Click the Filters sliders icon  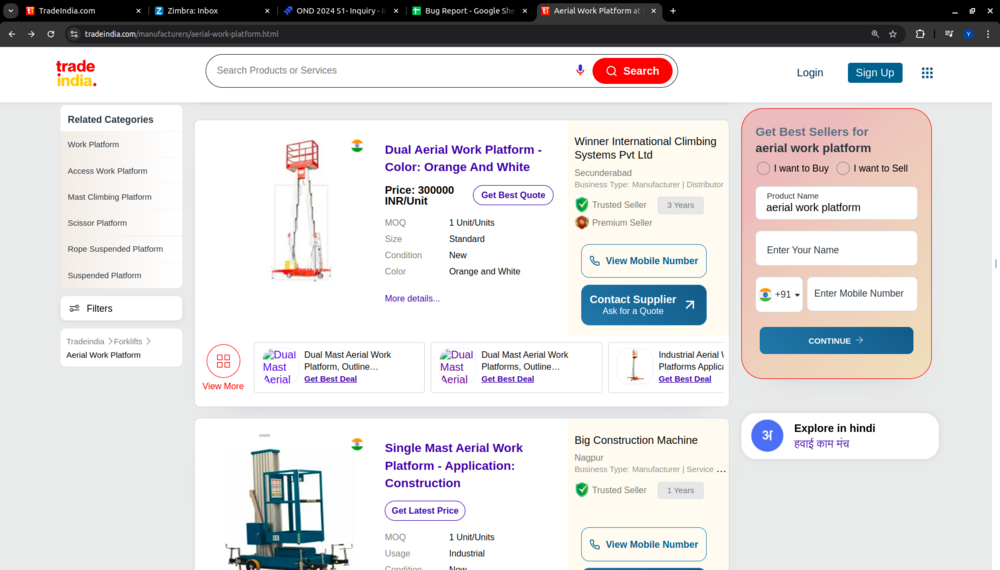click(75, 308)
